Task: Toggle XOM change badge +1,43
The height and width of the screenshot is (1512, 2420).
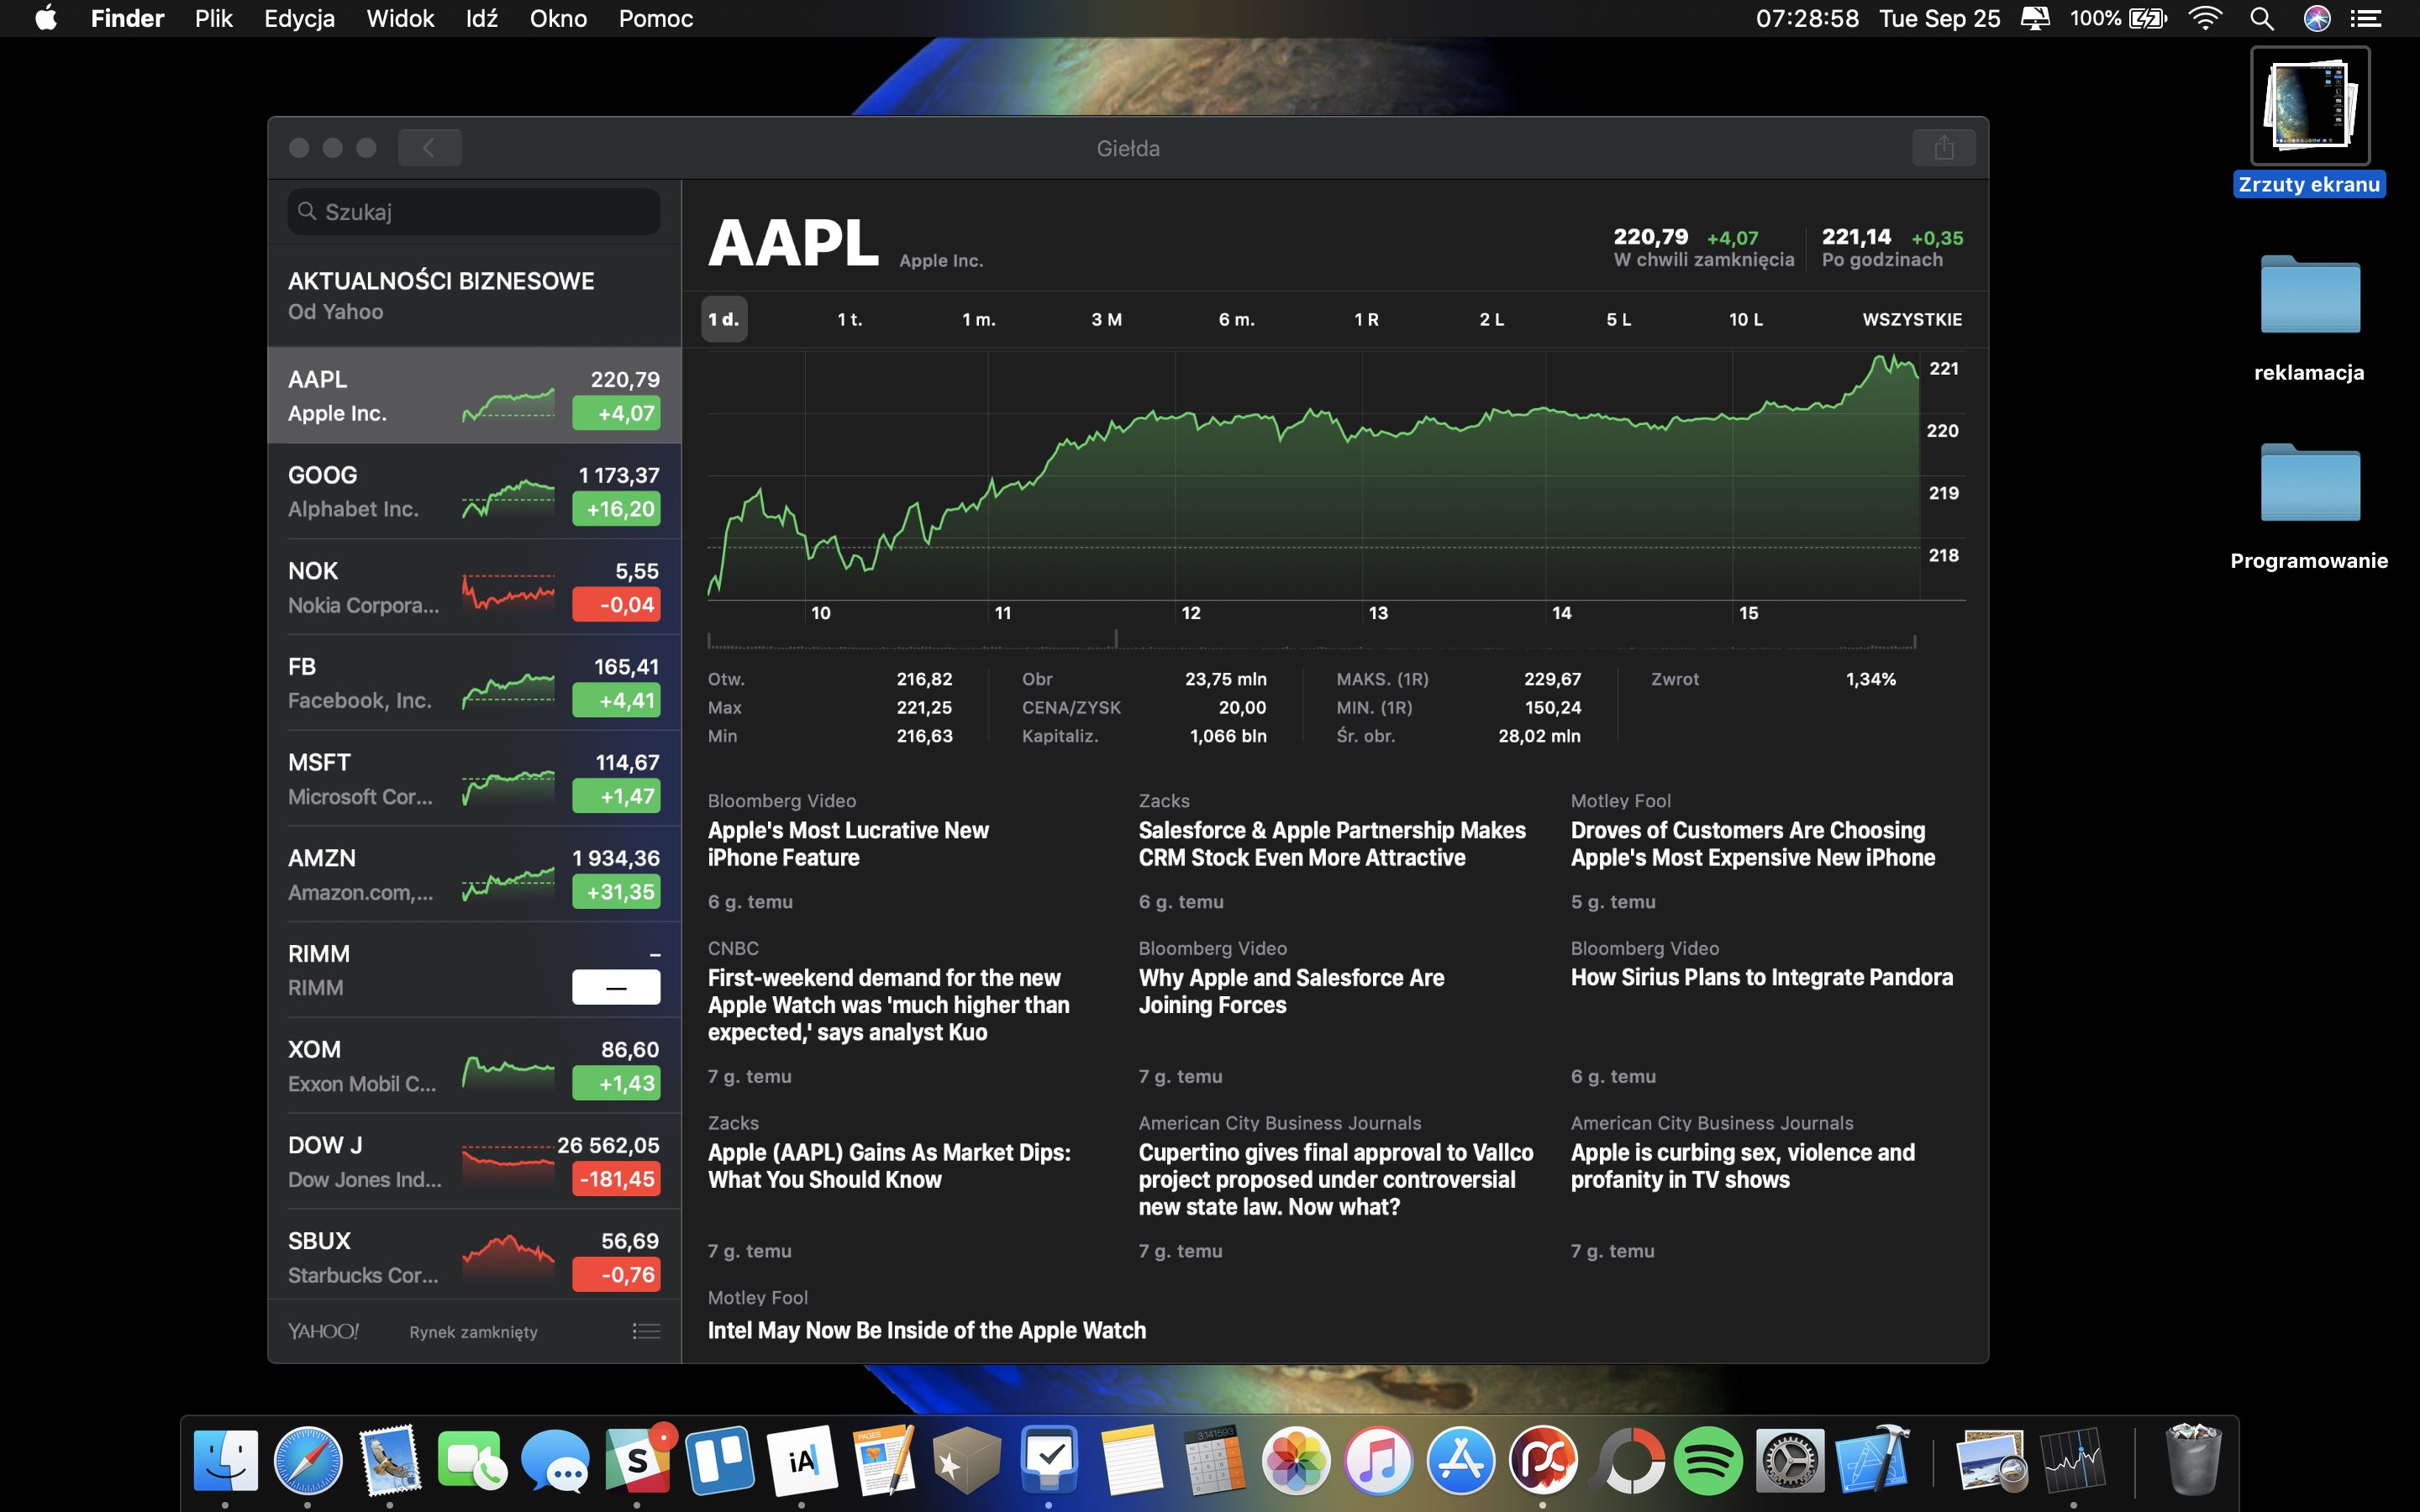Action: [616, 1083]
